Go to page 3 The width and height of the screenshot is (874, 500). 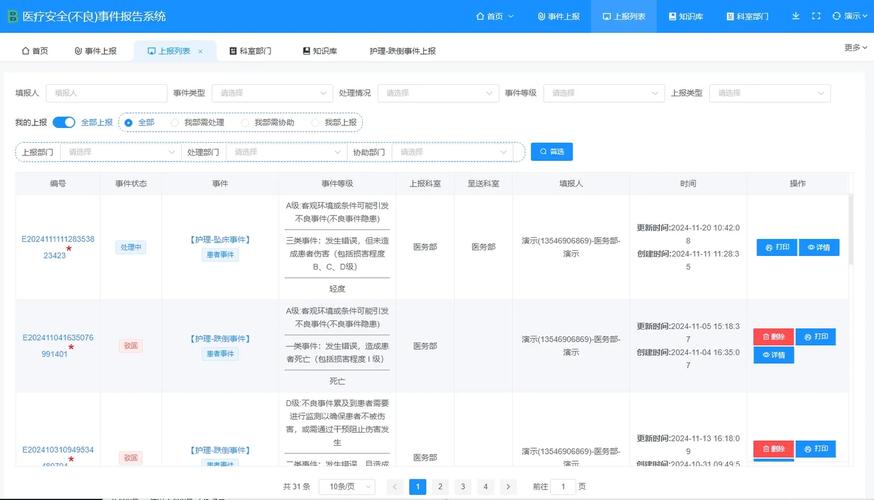pyautogui.click(x=463, y=487)
